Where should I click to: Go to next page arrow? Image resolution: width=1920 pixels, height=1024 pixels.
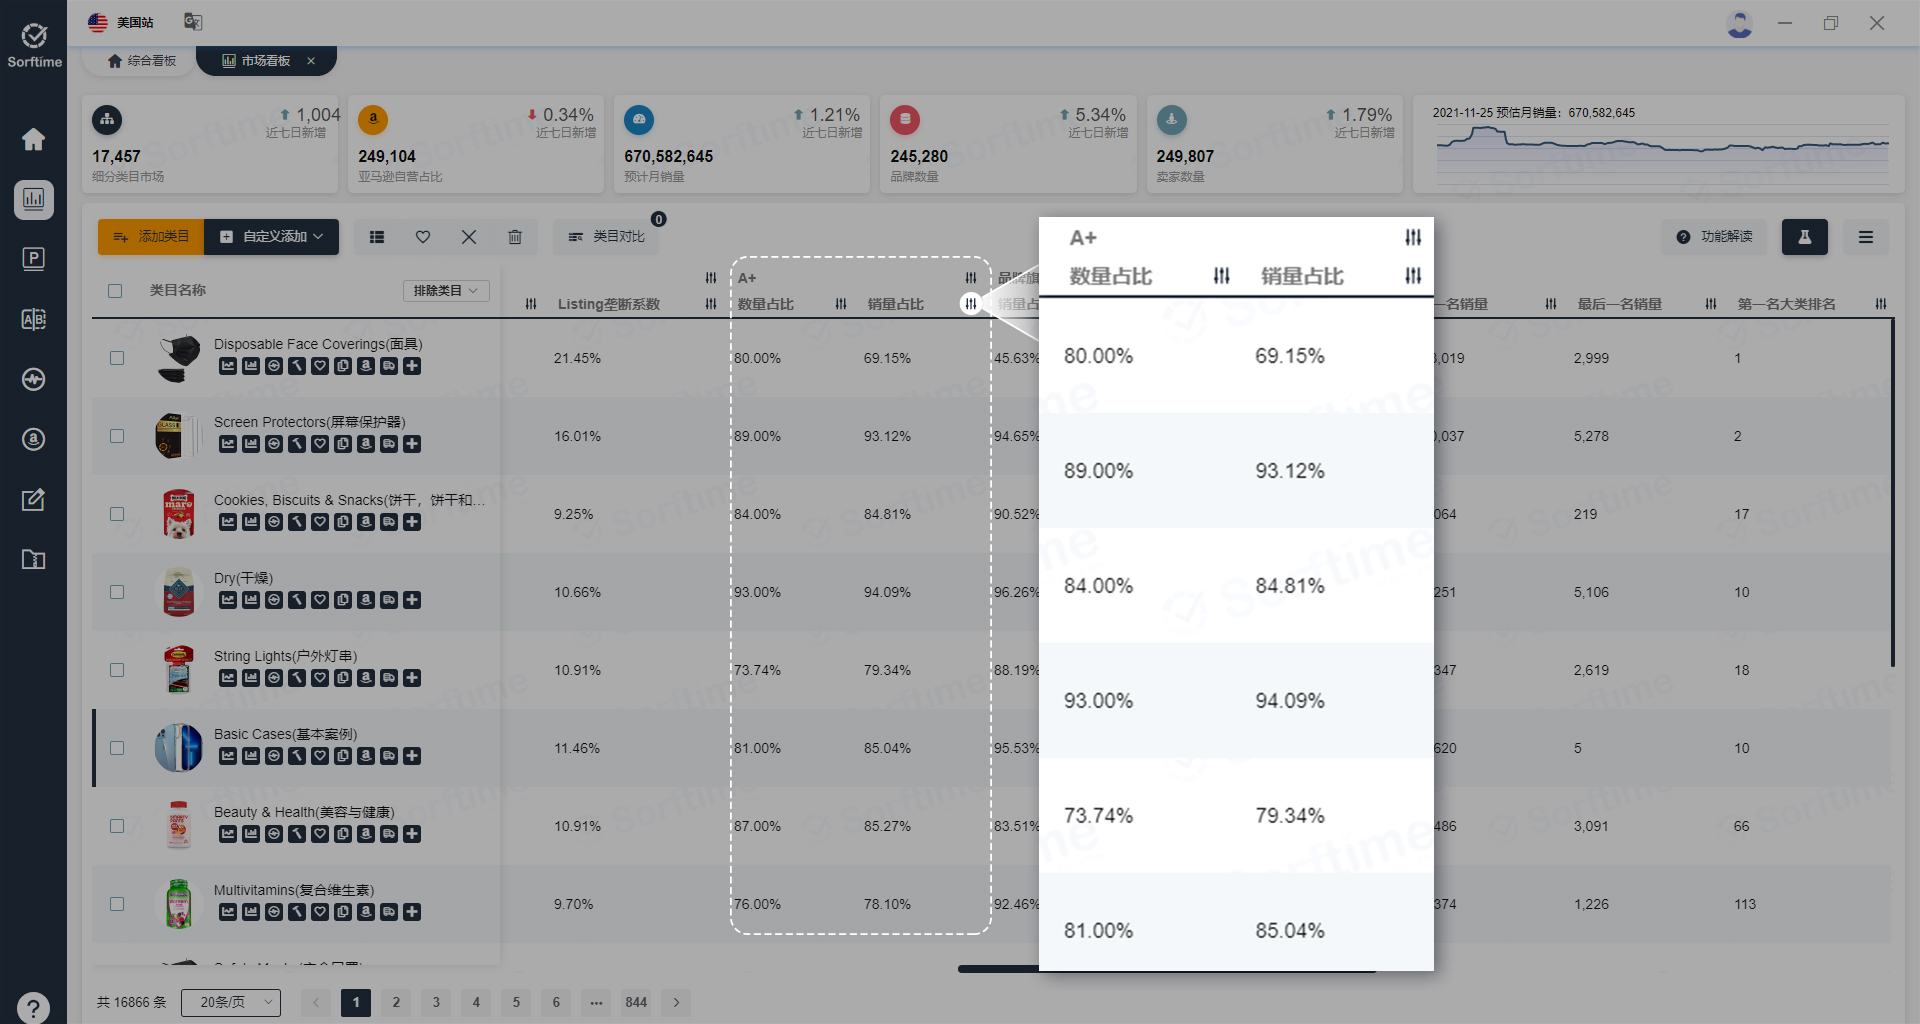click(676, 1002)
